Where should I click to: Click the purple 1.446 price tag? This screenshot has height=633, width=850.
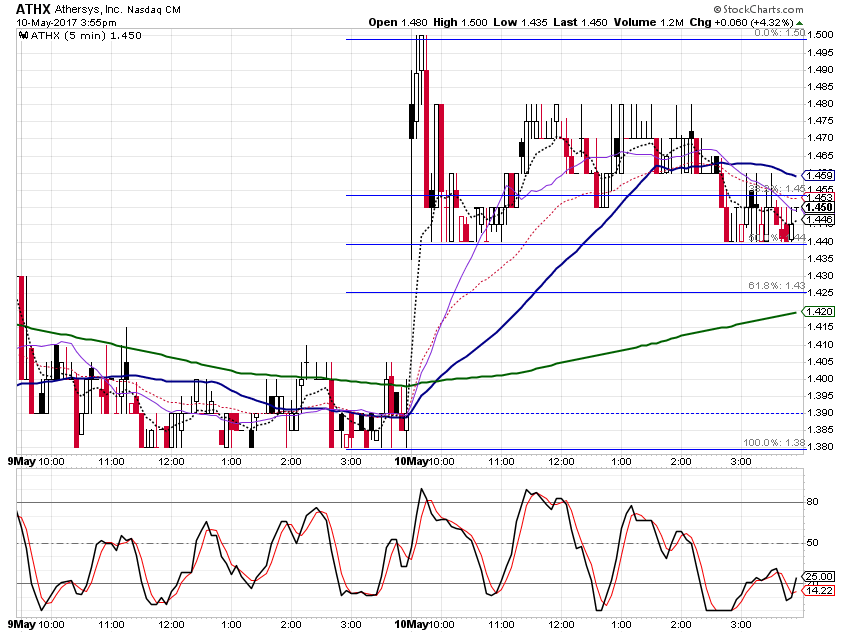coord(819,219)
